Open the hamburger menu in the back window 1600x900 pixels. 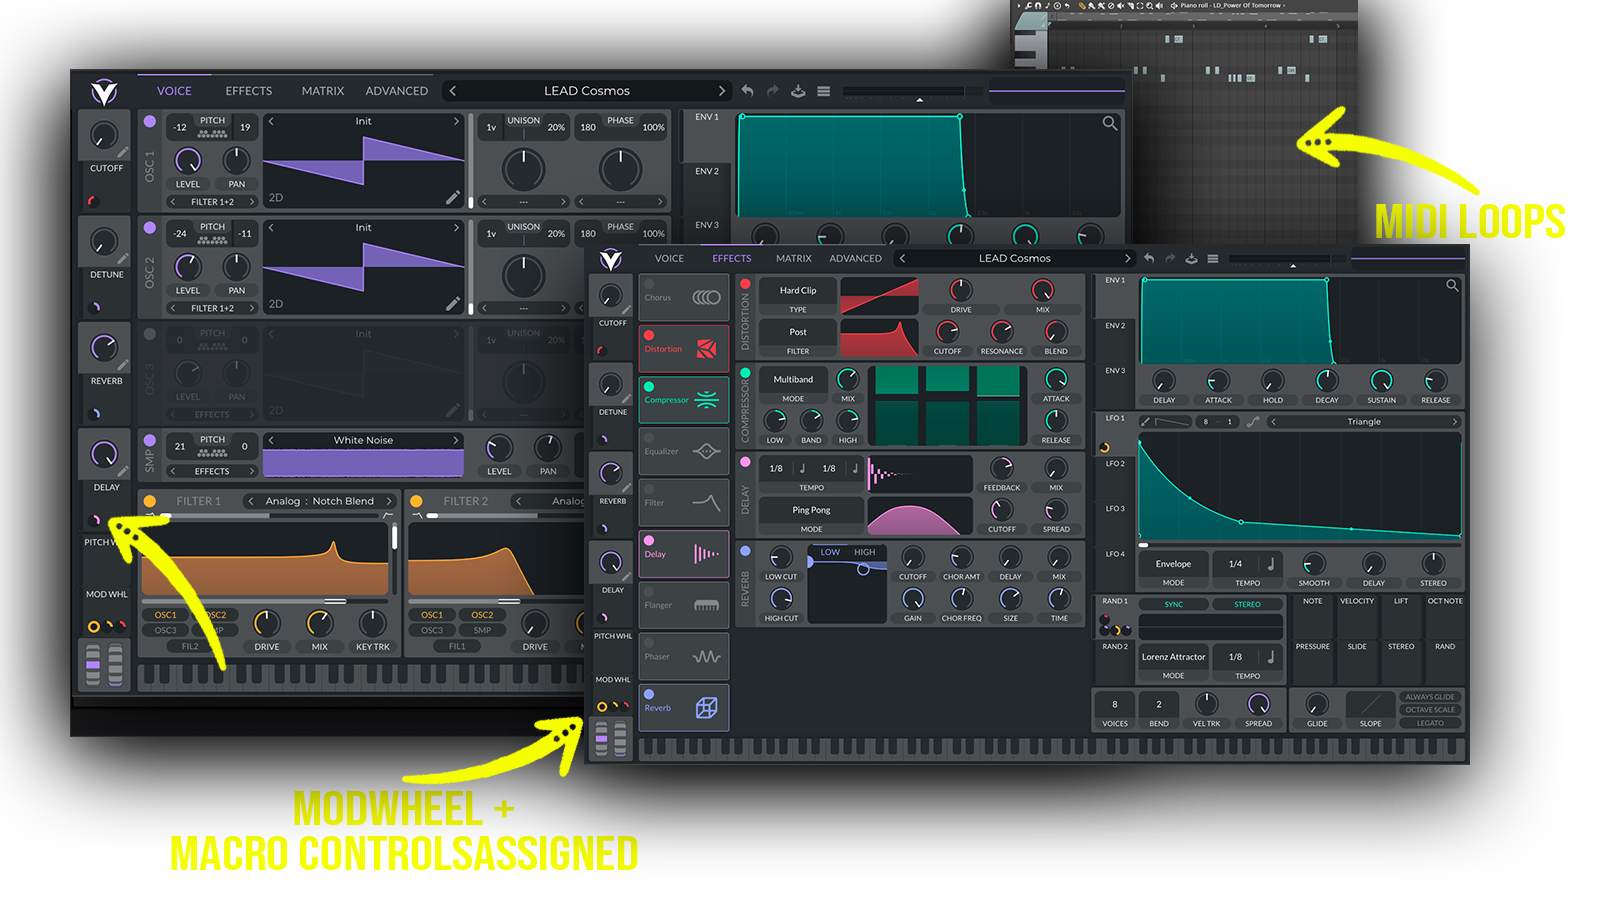[824, 91]
